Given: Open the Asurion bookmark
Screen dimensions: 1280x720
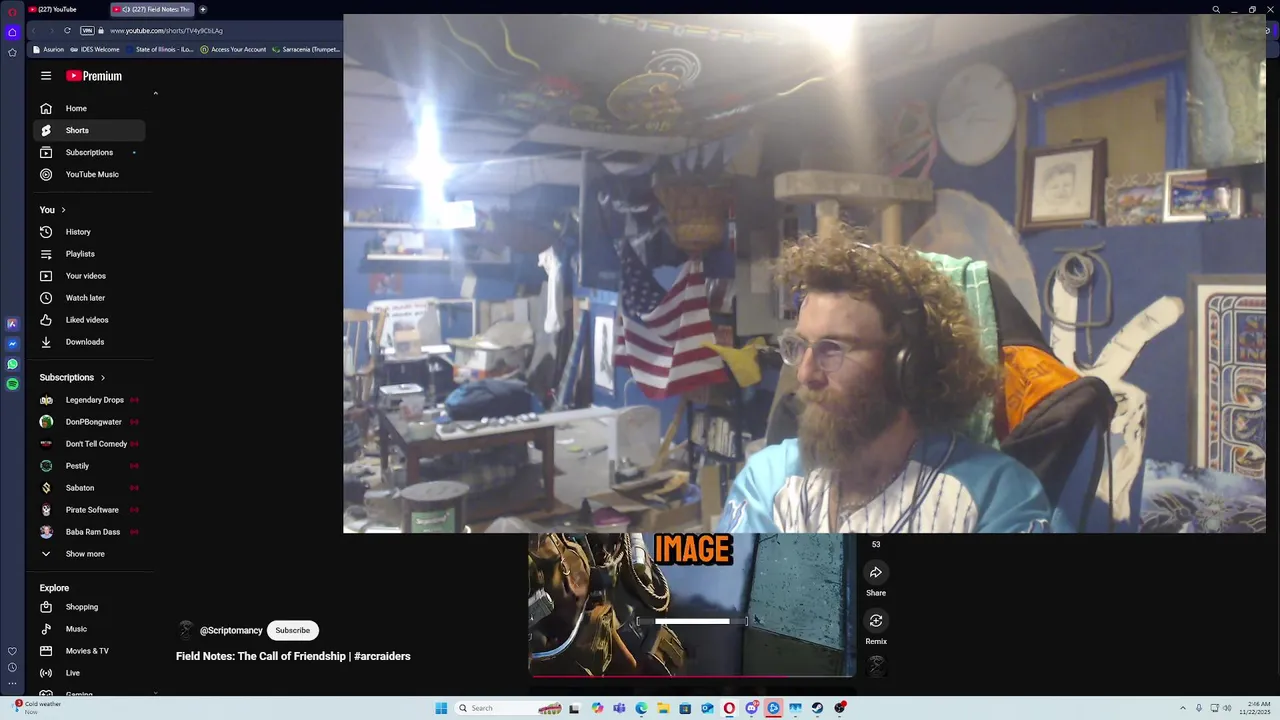Looking at the screenshot, I should tap(49, 49).
